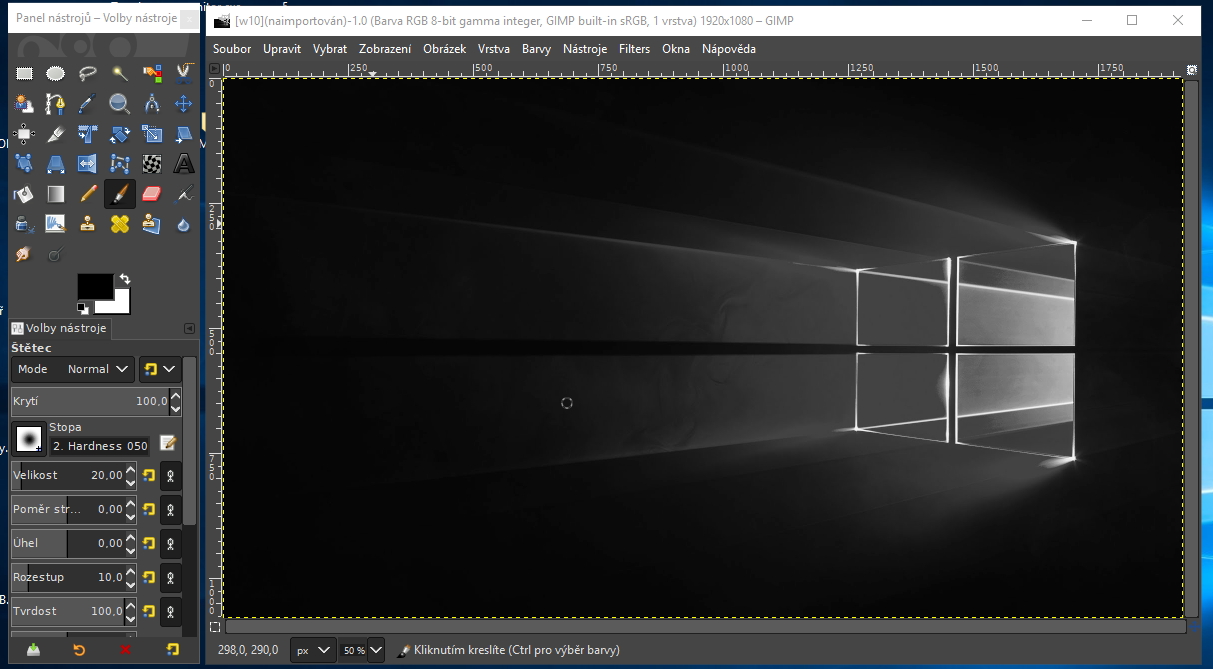The image size is (1213, 669).
Task: Select the Scissors Select tool
Action: click(x=184, y=73)
